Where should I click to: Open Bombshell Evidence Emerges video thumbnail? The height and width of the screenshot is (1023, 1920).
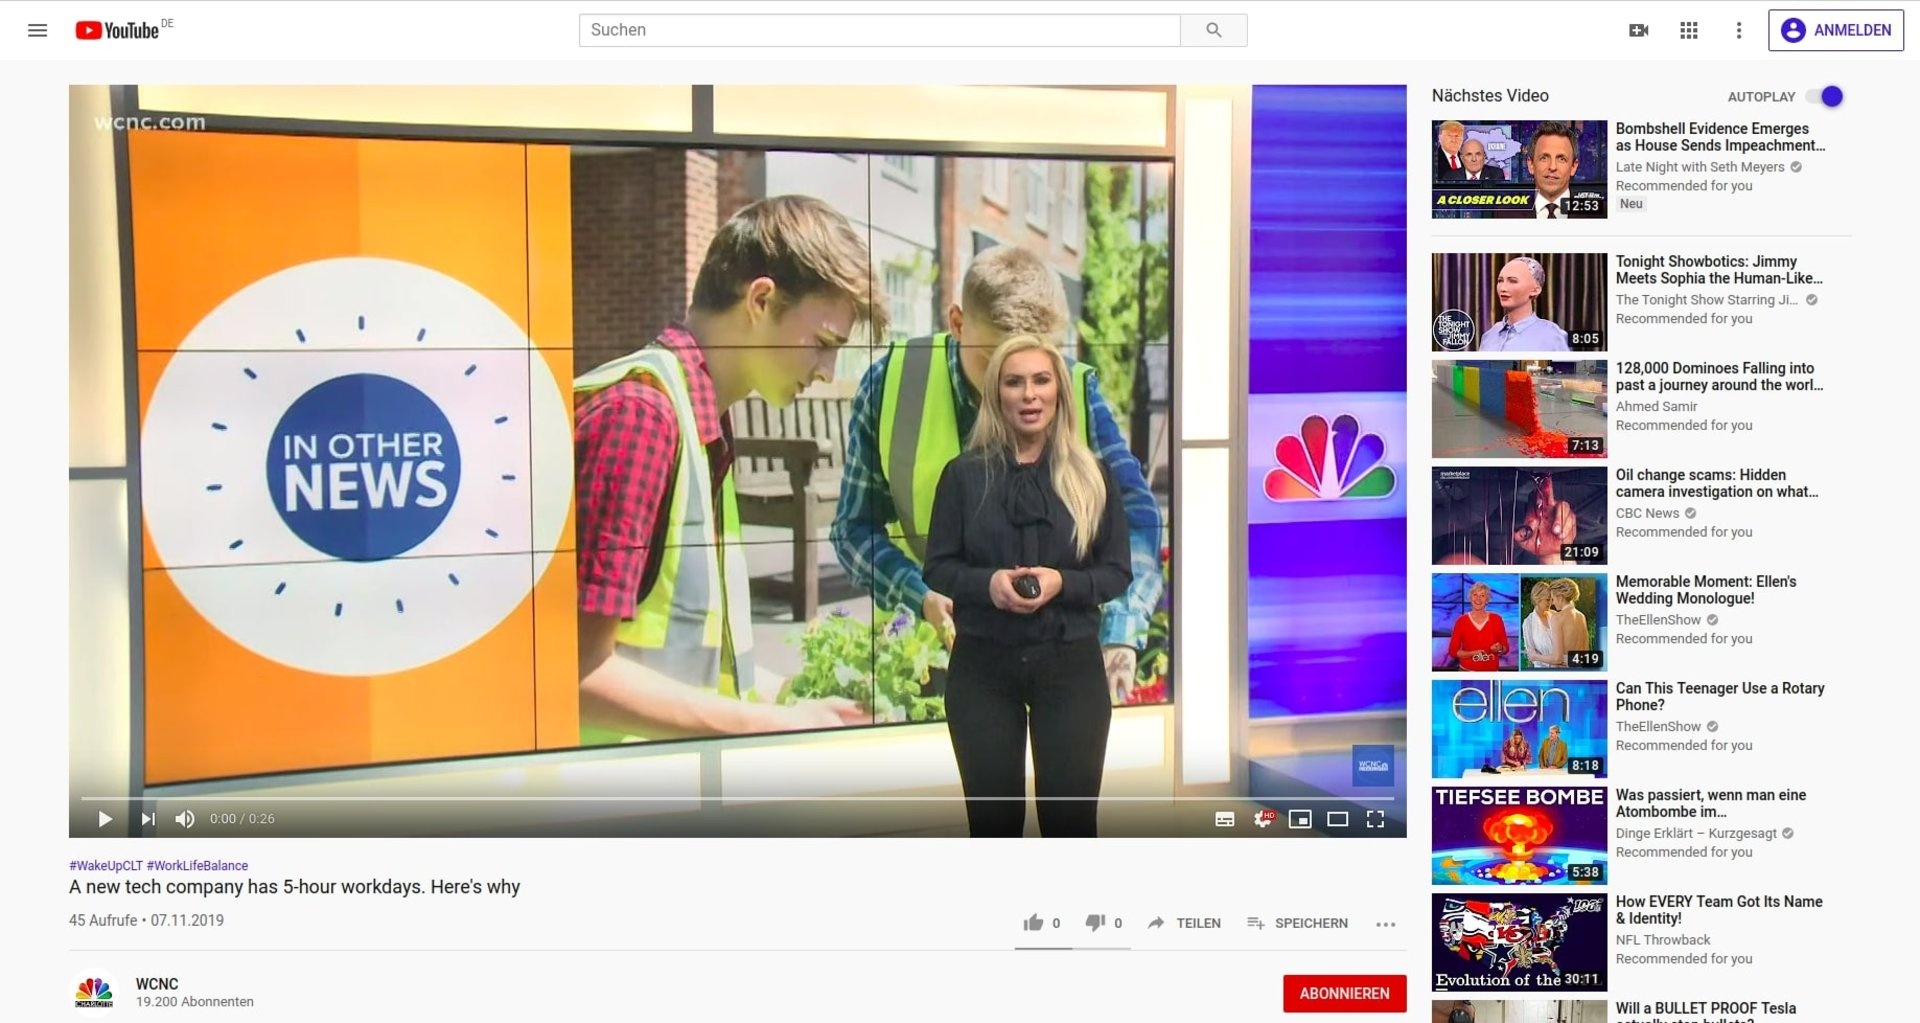click(1519, 169)
